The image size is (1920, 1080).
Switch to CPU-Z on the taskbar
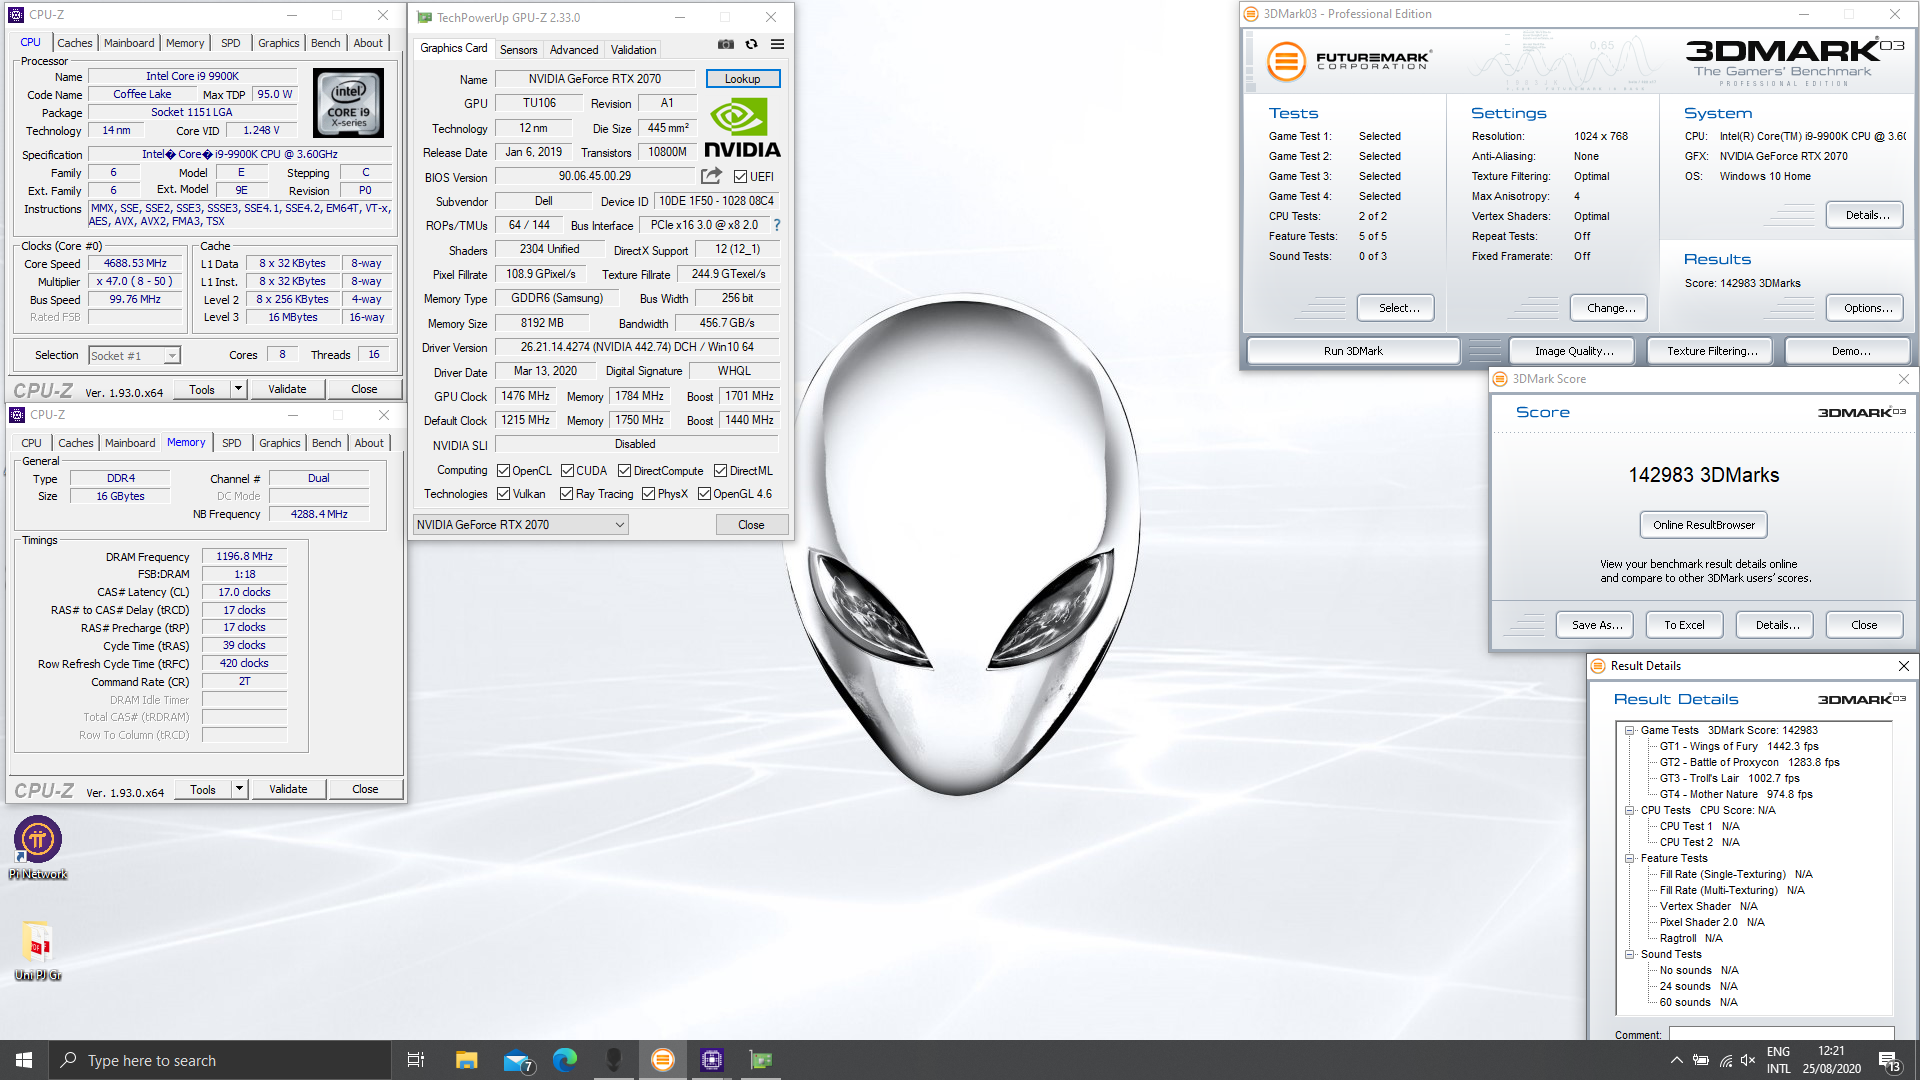(x=712, y=1060)
